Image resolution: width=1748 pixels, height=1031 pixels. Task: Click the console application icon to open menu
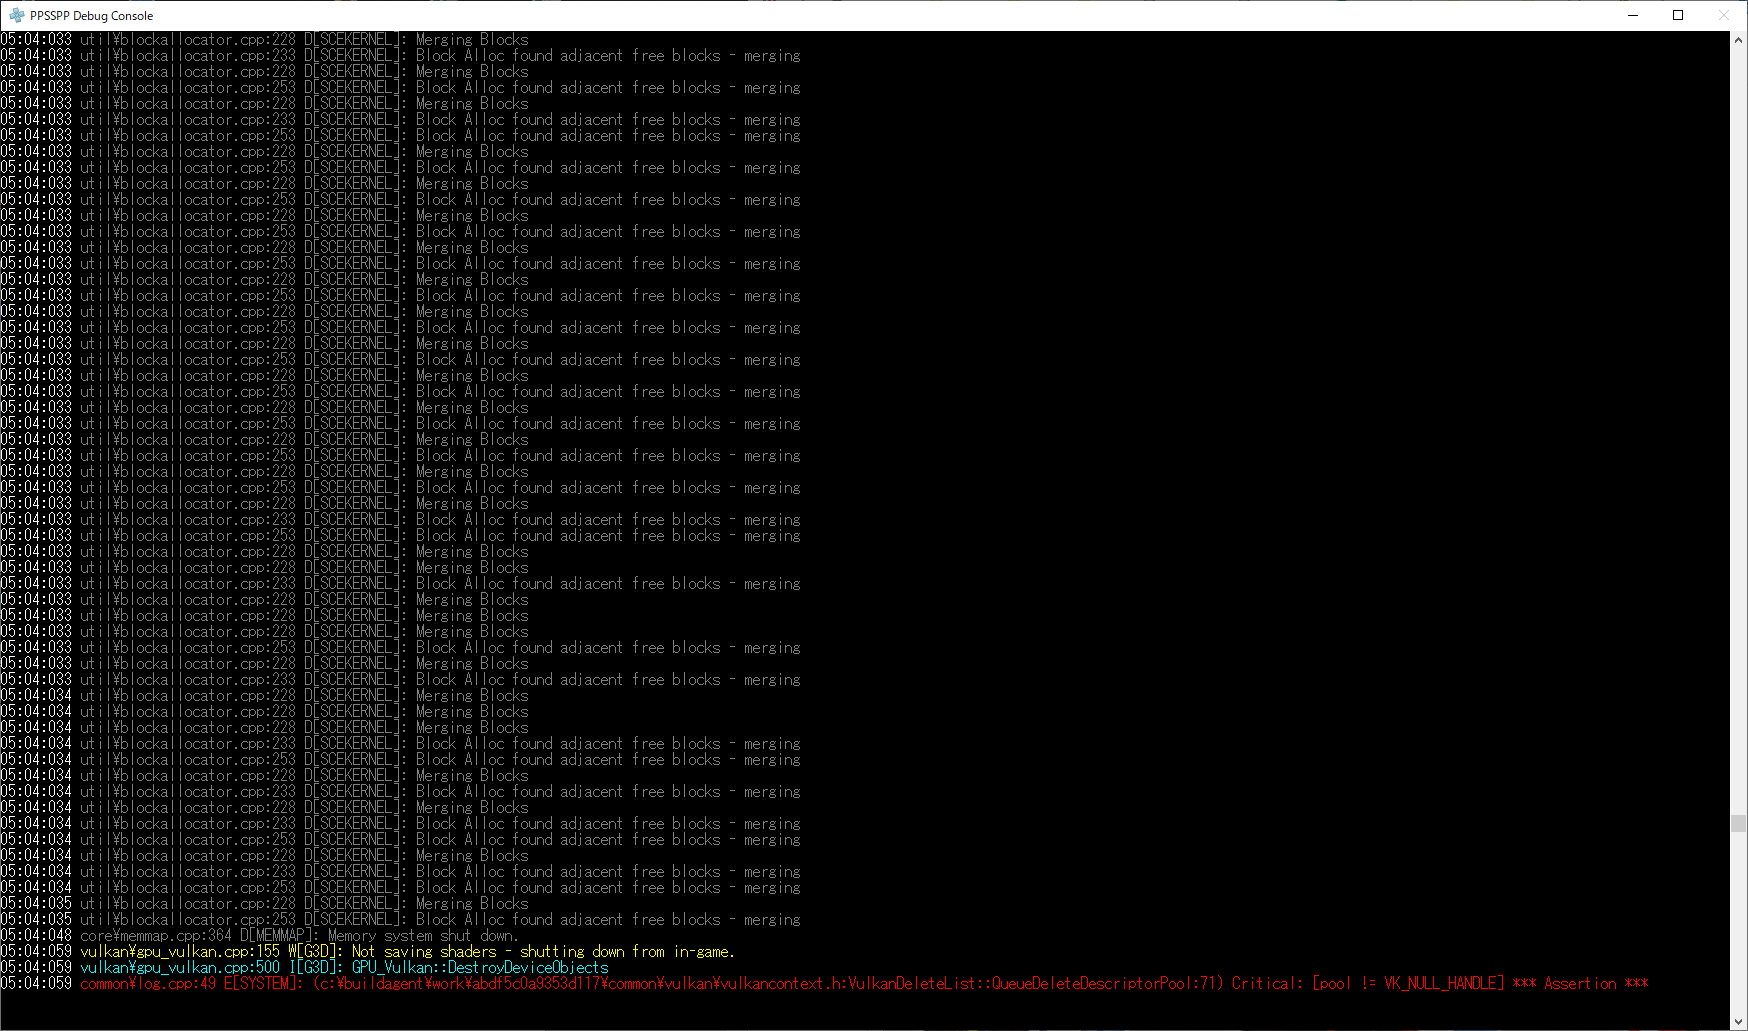point(15,15)
